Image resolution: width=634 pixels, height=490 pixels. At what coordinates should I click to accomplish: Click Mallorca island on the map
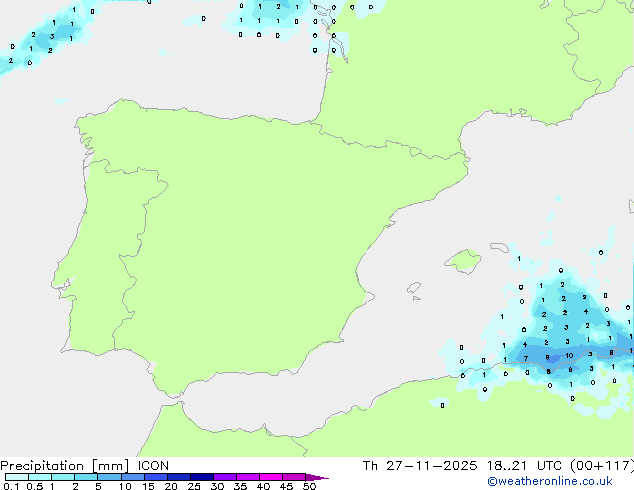tap(463, 261)
